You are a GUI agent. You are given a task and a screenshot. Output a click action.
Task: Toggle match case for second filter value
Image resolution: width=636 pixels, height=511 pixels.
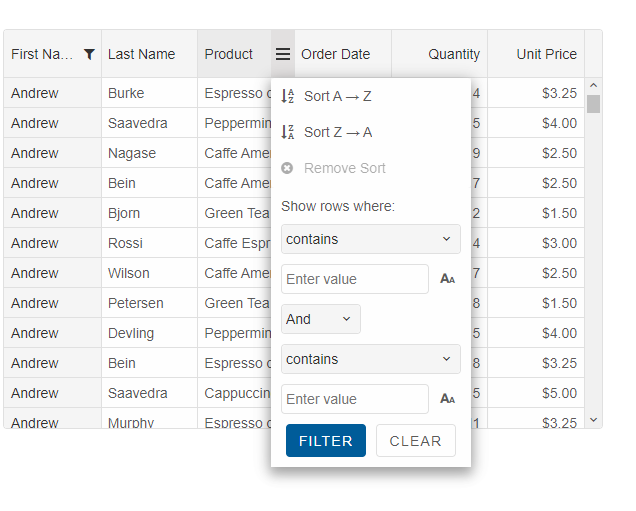tap(447, 399)
